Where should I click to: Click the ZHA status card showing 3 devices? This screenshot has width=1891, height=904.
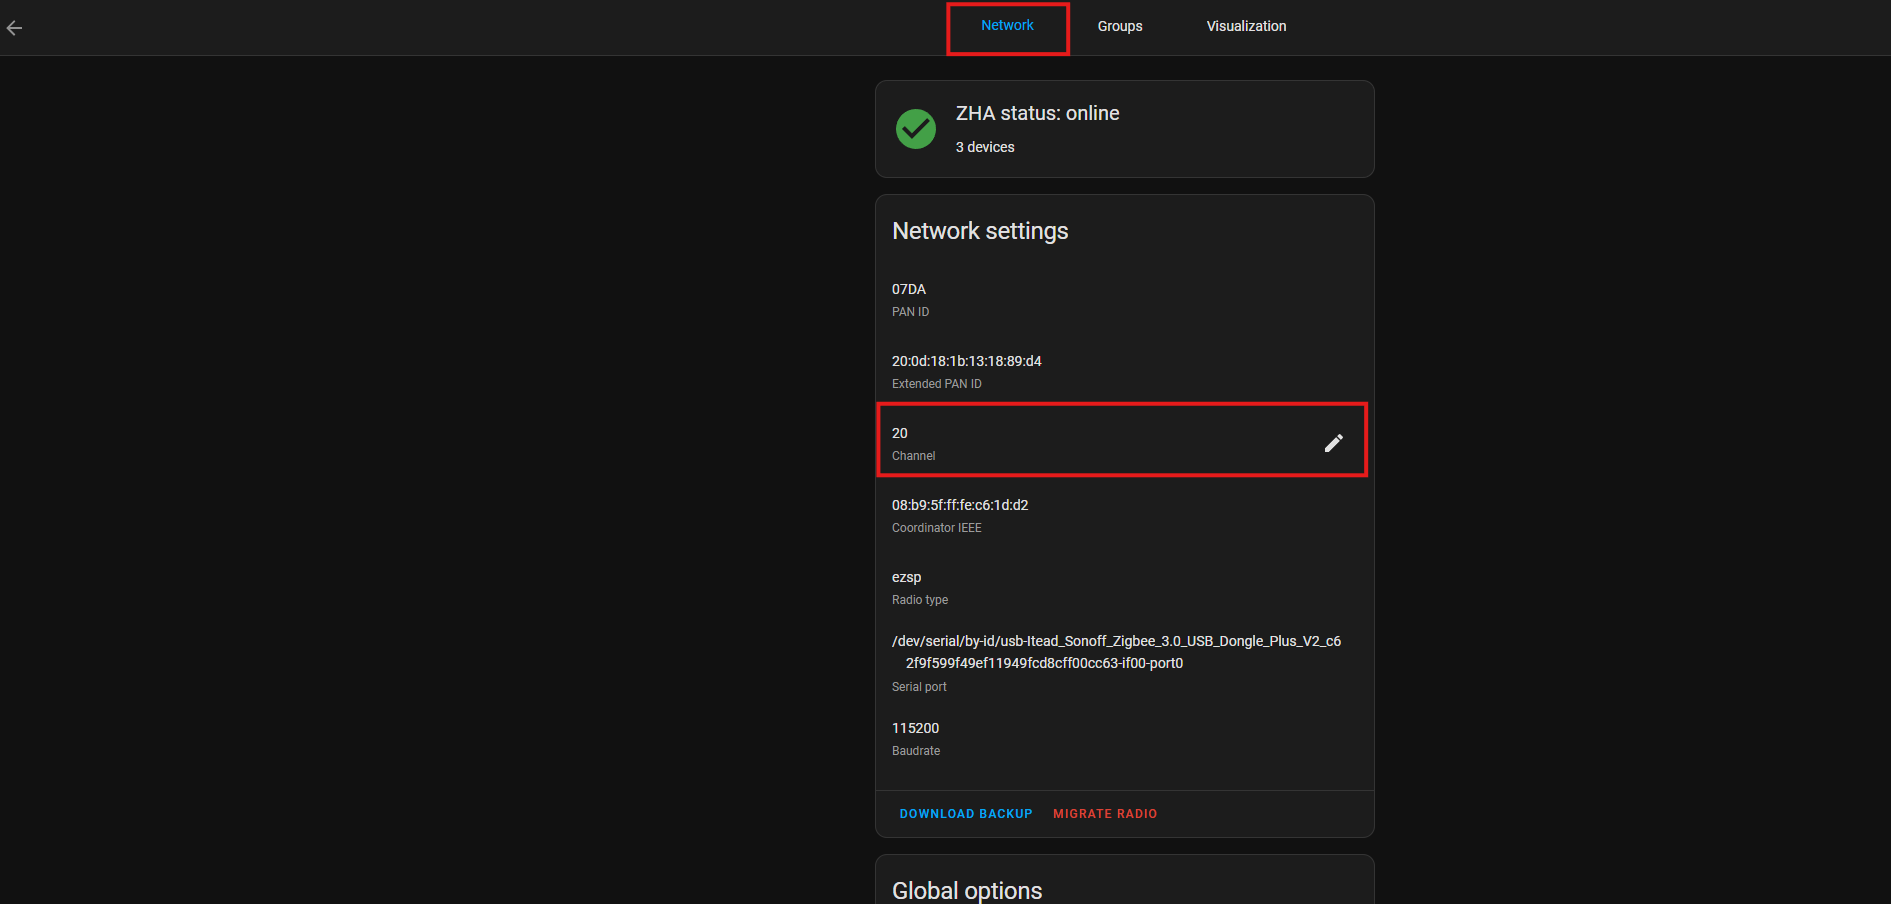pos(1124,128)
